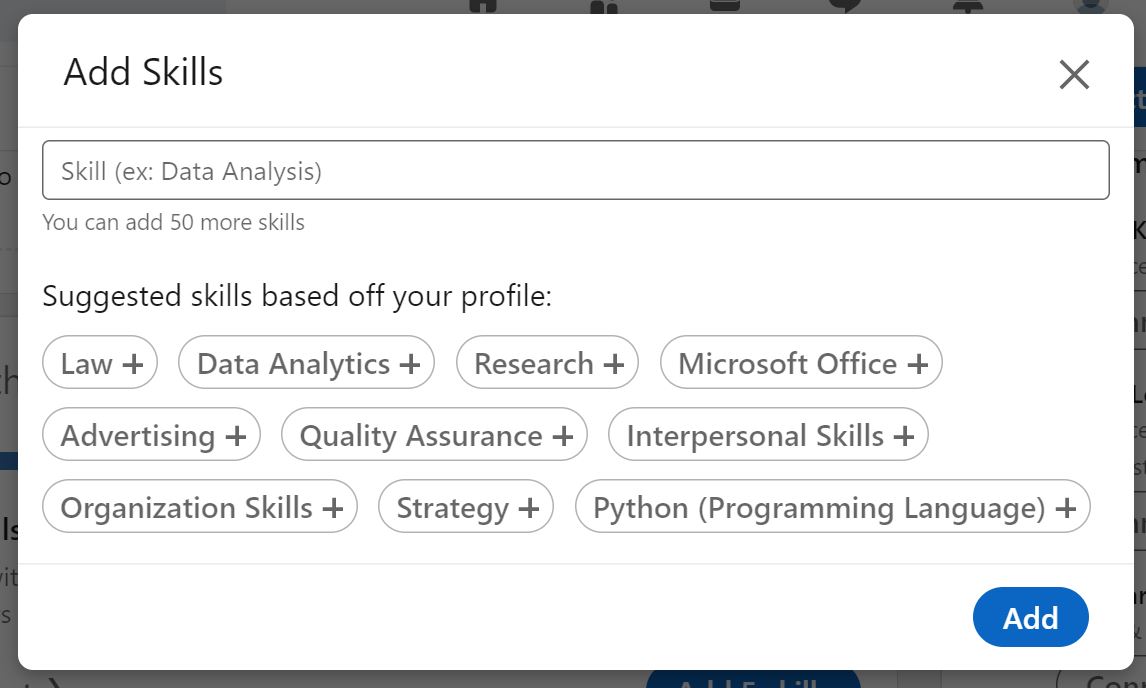Close the Add Skills dialog

coord(1074,74)
